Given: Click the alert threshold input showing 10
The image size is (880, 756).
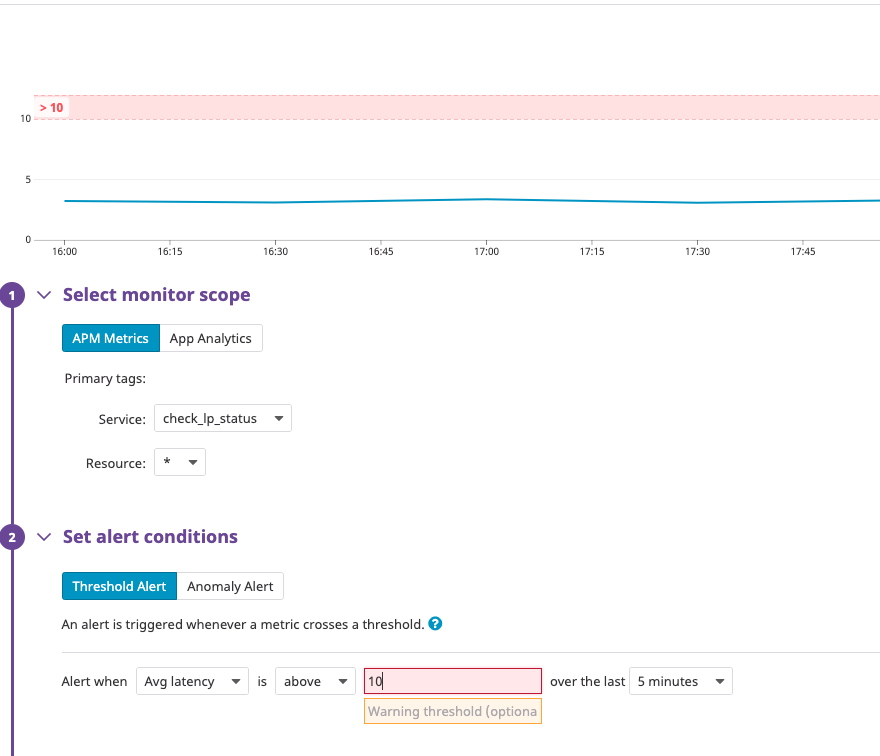Looking at the screenshot, I should pos(452,680).
